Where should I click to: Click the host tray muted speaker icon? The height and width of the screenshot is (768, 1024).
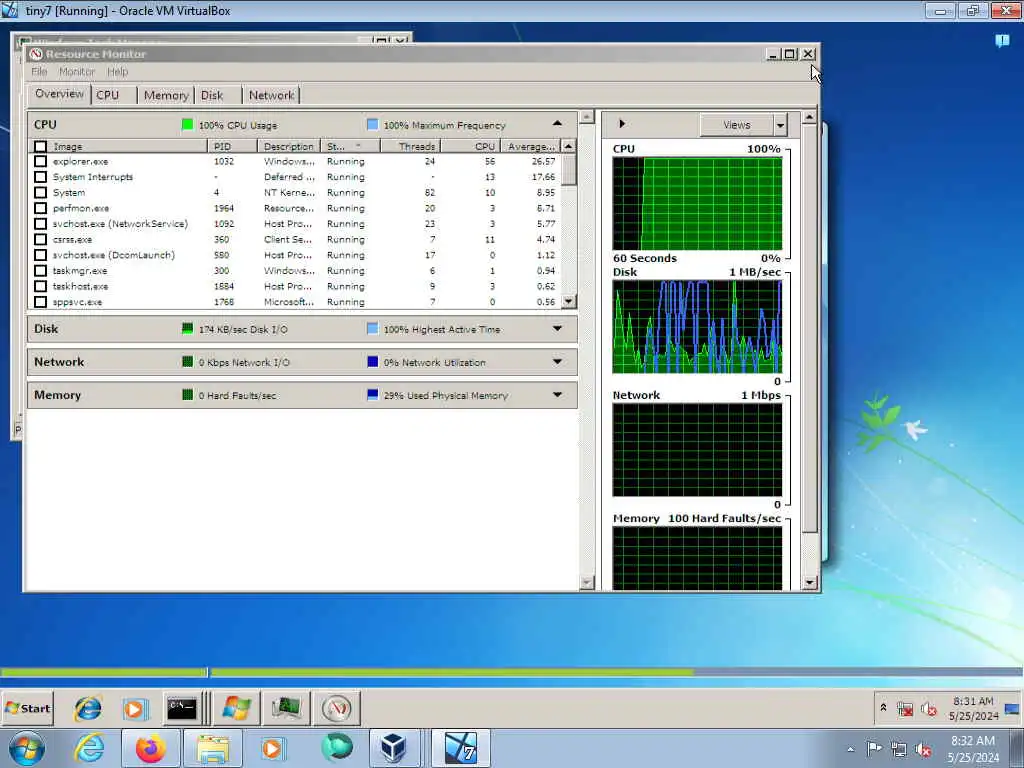pyautogui.click(x=923, y=750)
